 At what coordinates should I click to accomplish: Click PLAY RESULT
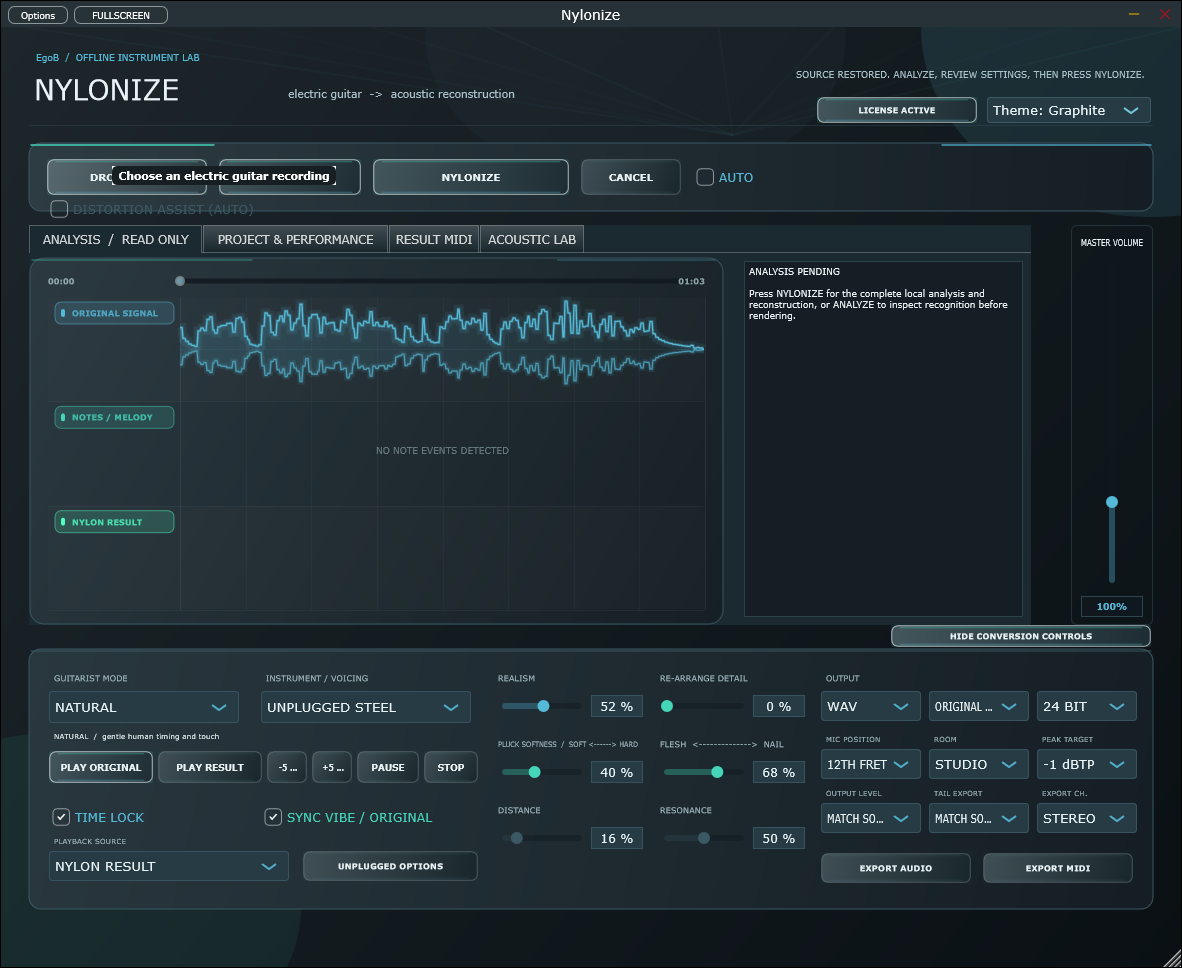[x=210, y=767]
